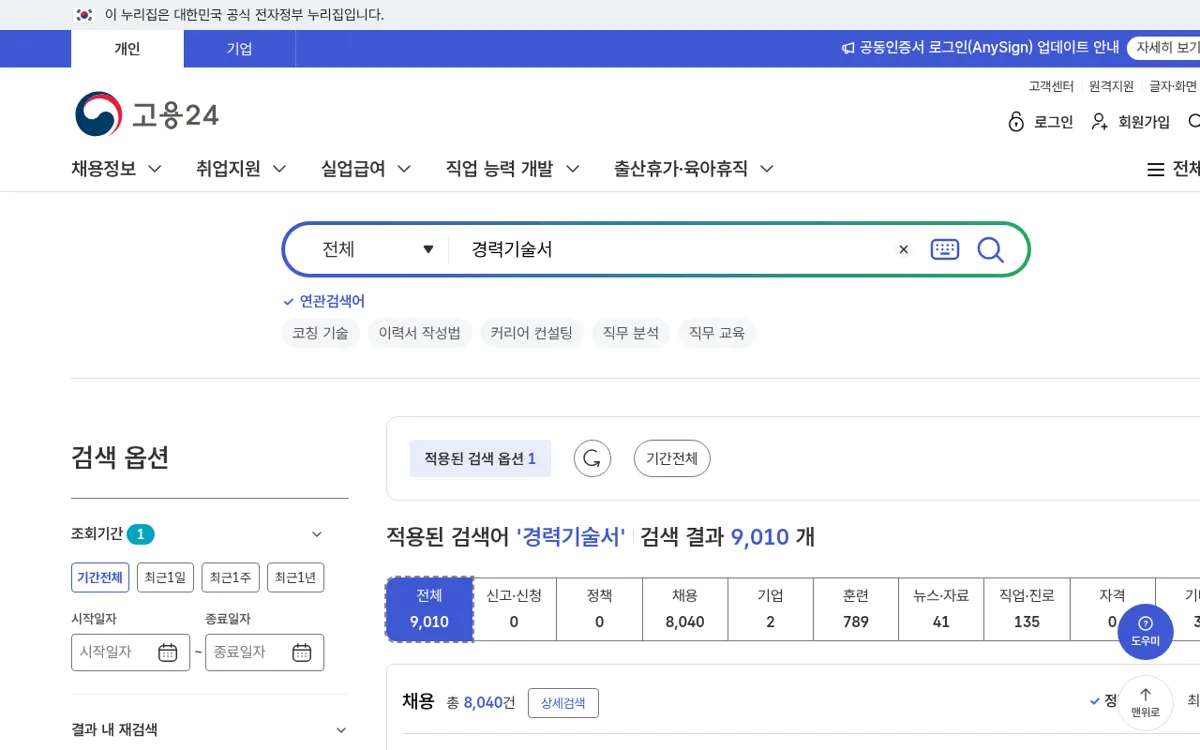Screen dimensions: 1200x750
Task: Select the 전체 9,010 results tab
Action: pos(429,609)
